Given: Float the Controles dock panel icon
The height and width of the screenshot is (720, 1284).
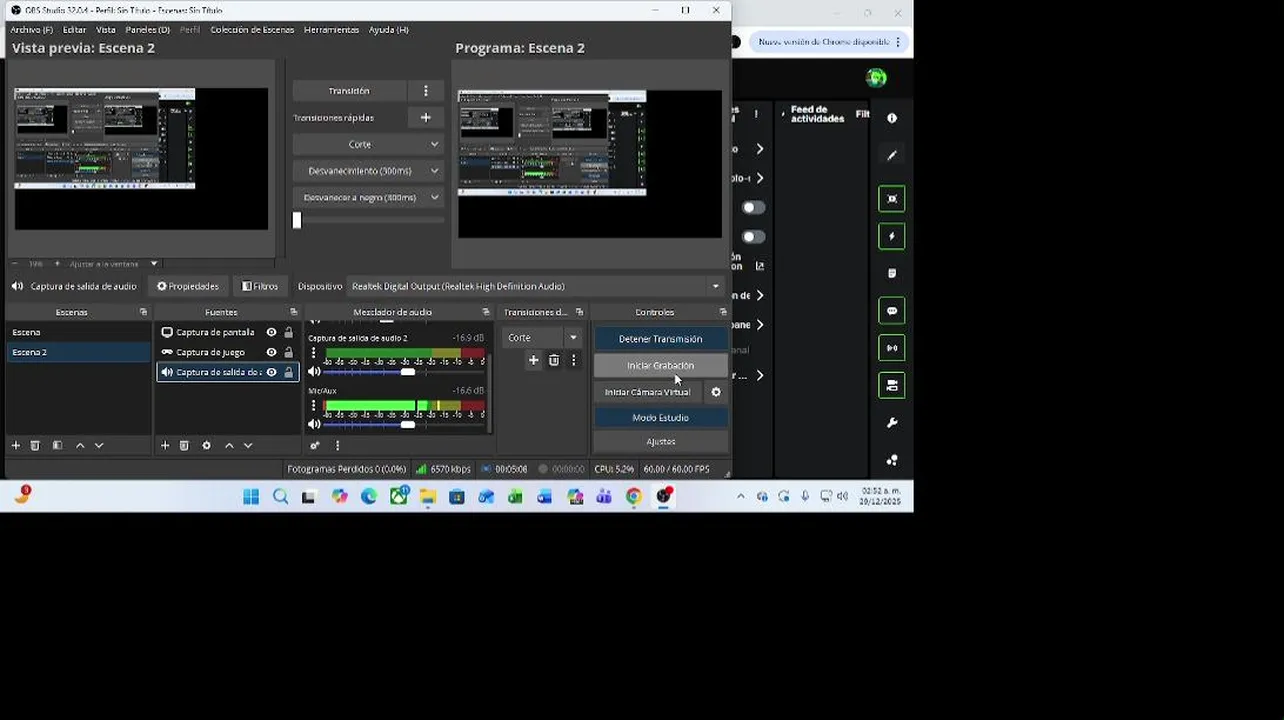Looking at the screenshot, I should (723, 312).
